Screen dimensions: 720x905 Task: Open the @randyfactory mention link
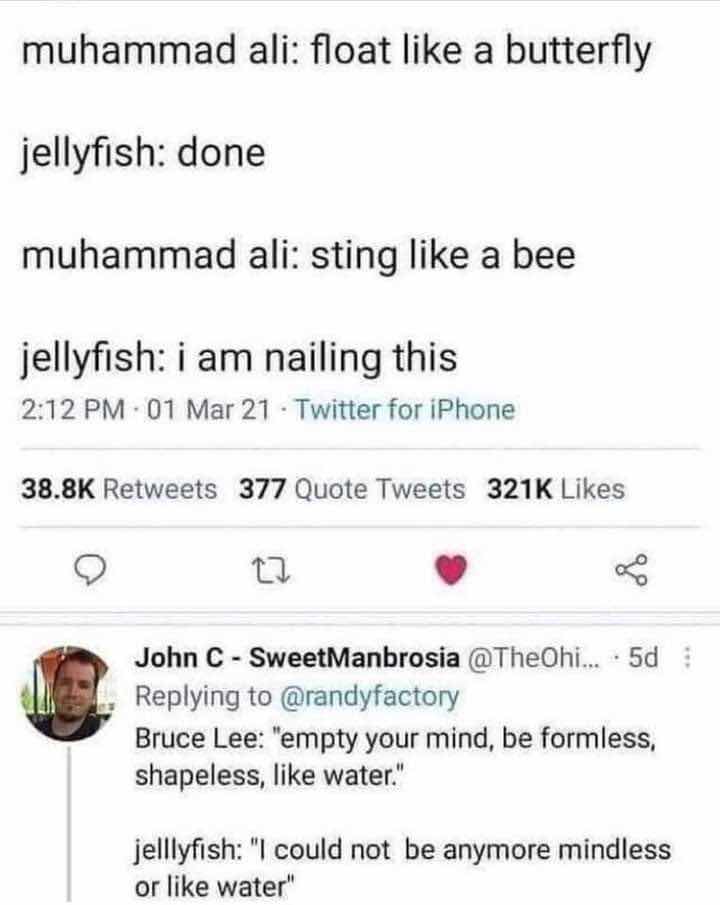(x=370, y=697)
